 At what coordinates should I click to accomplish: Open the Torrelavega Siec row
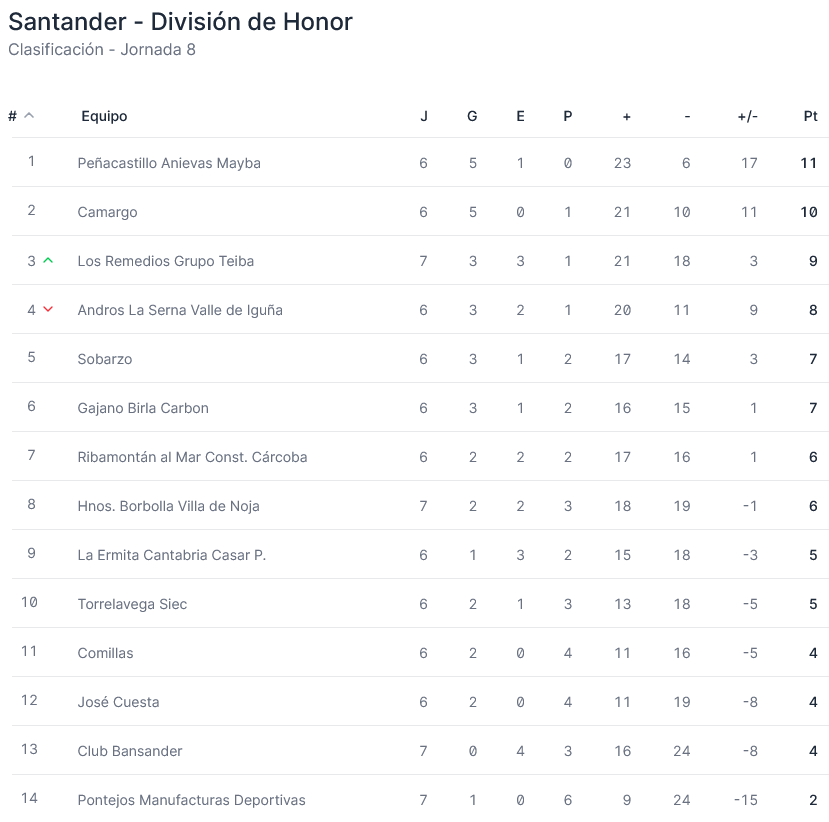tap(132, 604)
